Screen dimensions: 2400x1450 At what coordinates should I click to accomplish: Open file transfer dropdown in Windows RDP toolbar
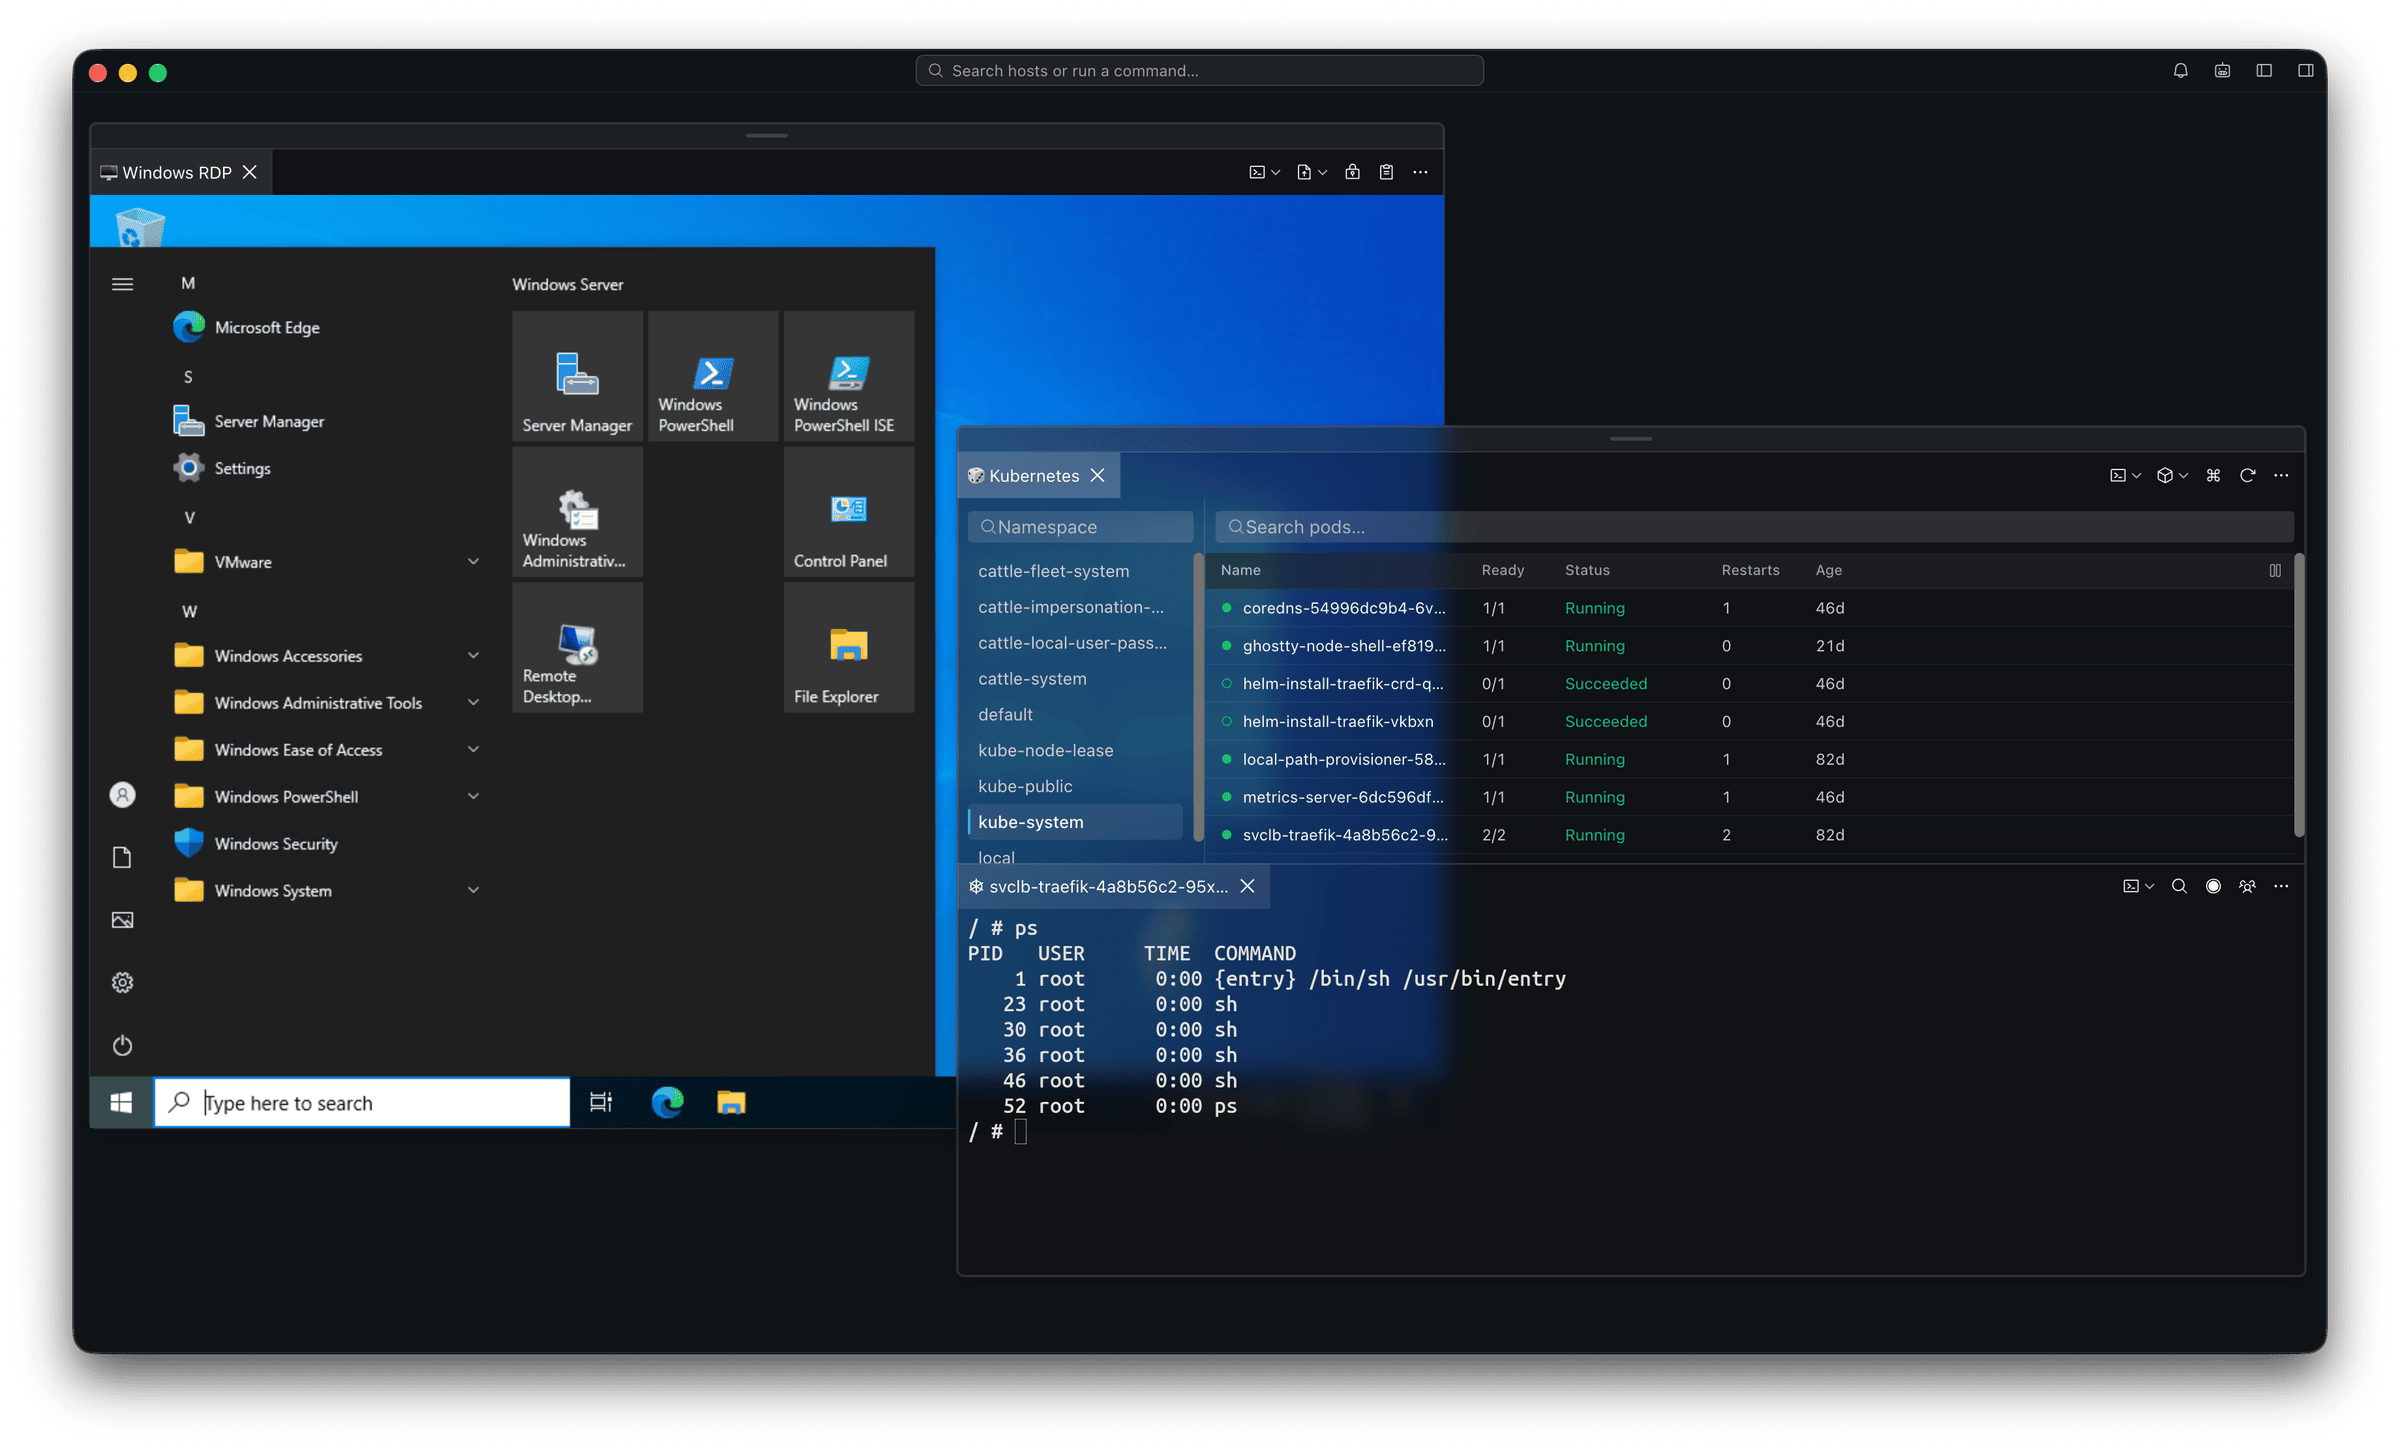1311,172
